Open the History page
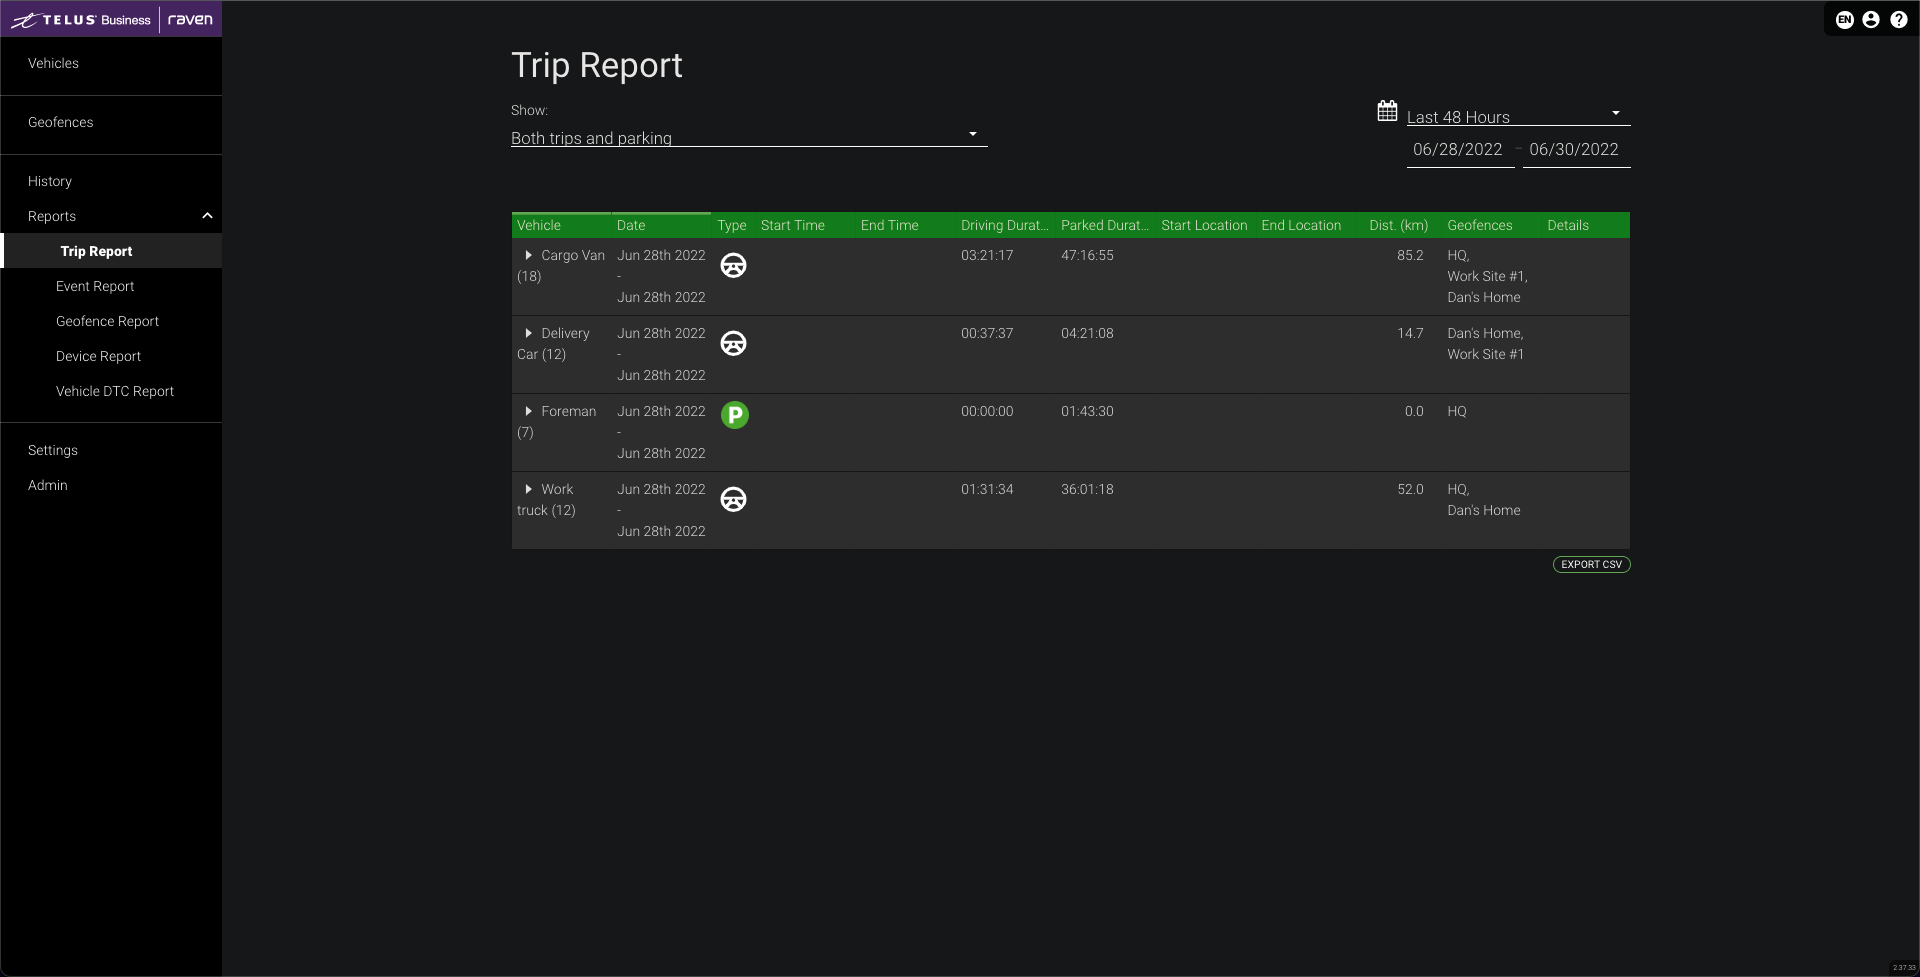The height and width of the screenshot is (977, 1920). [x=50, y=181]
